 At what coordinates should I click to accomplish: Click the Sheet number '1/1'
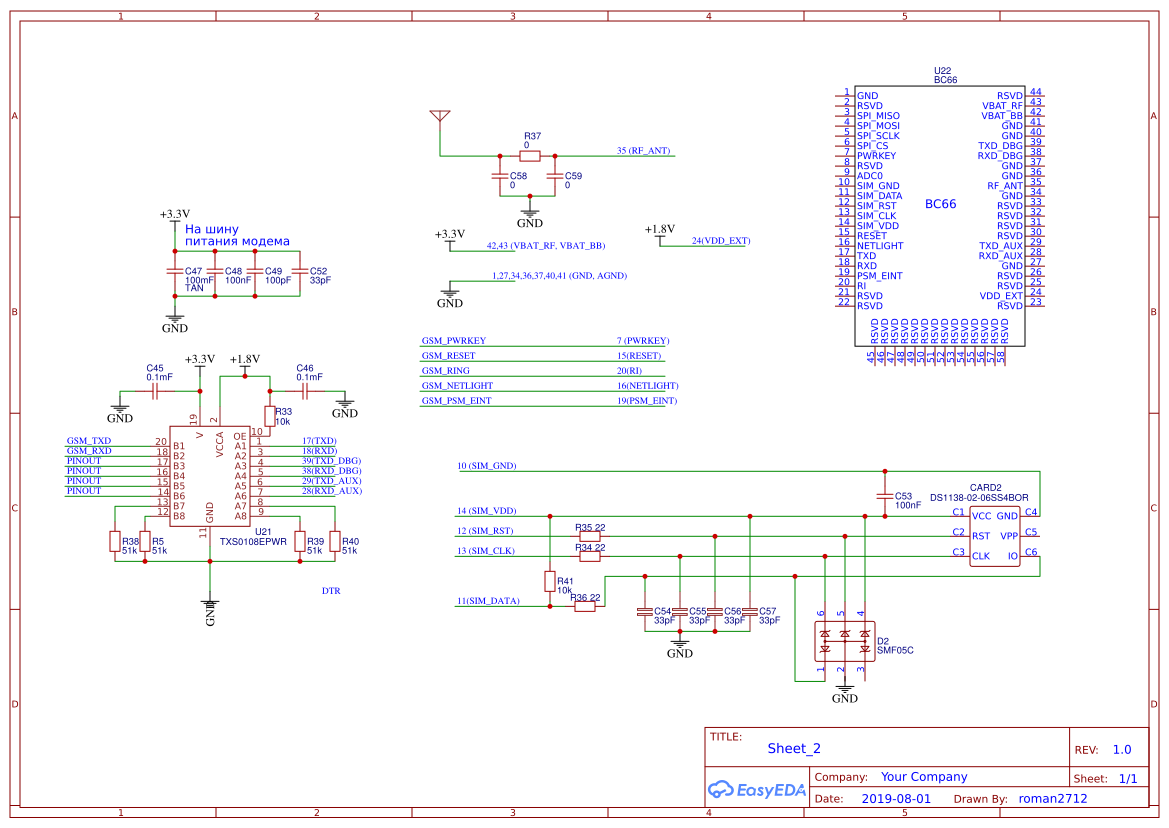1128,779
